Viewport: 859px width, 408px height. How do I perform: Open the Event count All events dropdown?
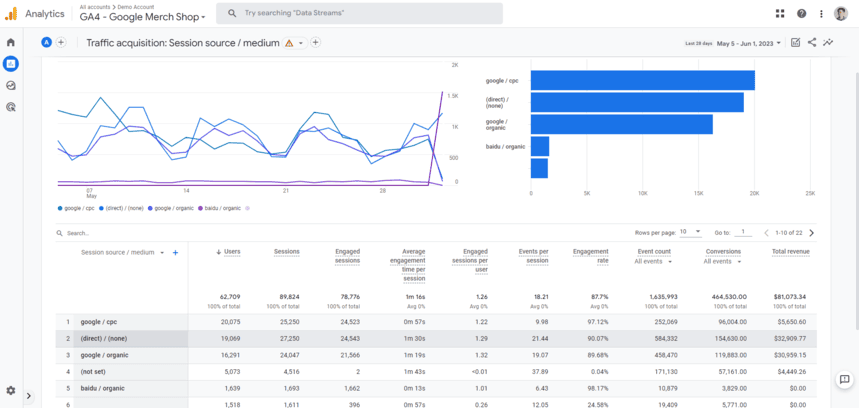tap(654, 262)
